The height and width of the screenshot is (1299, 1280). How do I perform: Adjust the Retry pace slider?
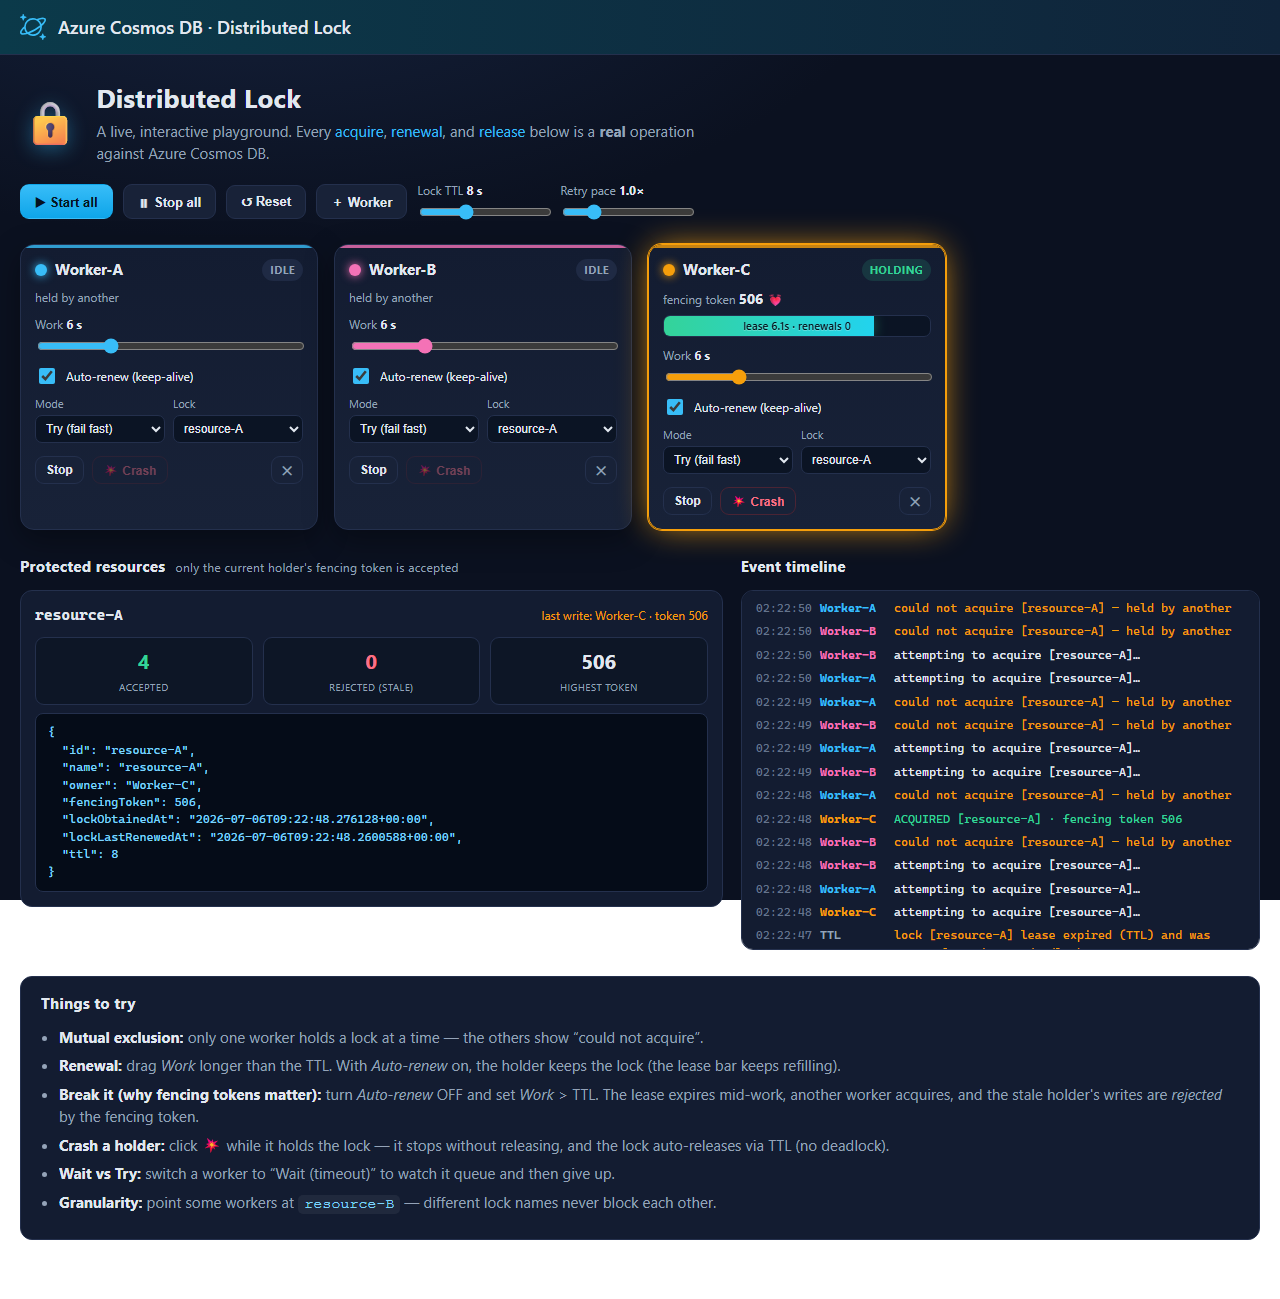(628, 212)
